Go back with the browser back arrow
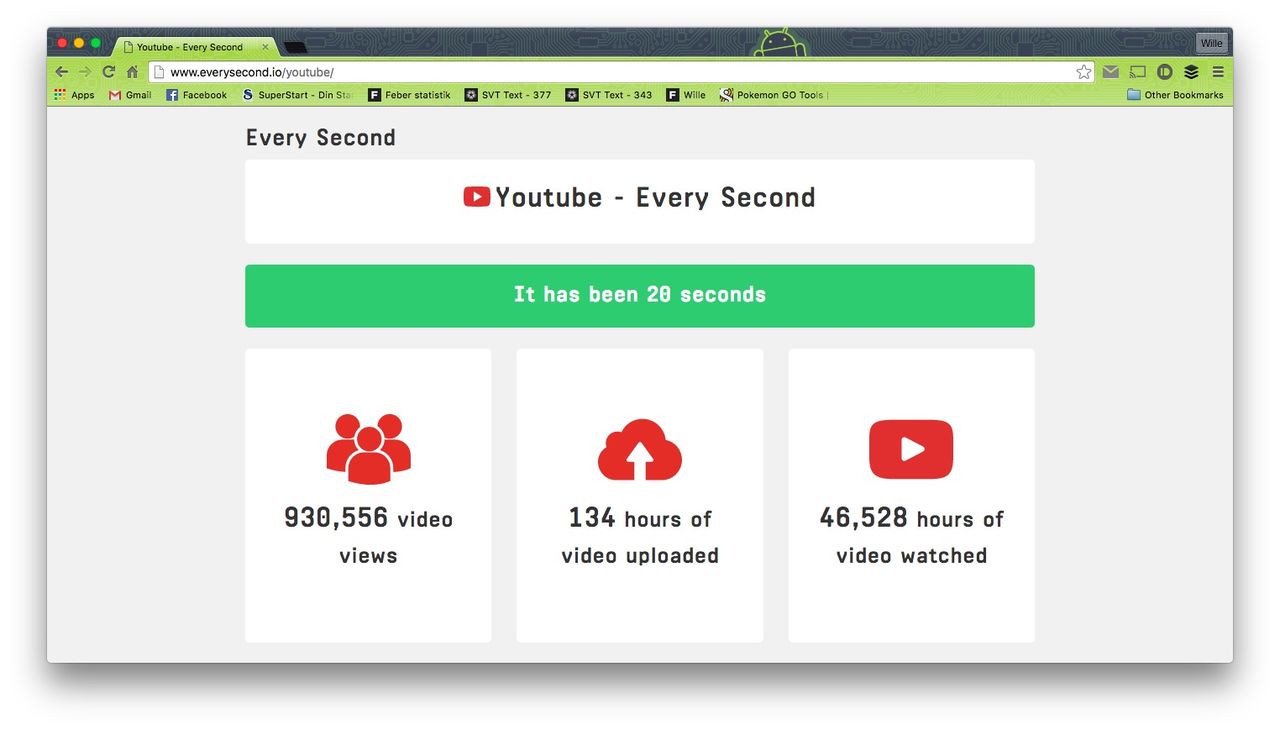 pyautogui.click(x=62, y=72)
